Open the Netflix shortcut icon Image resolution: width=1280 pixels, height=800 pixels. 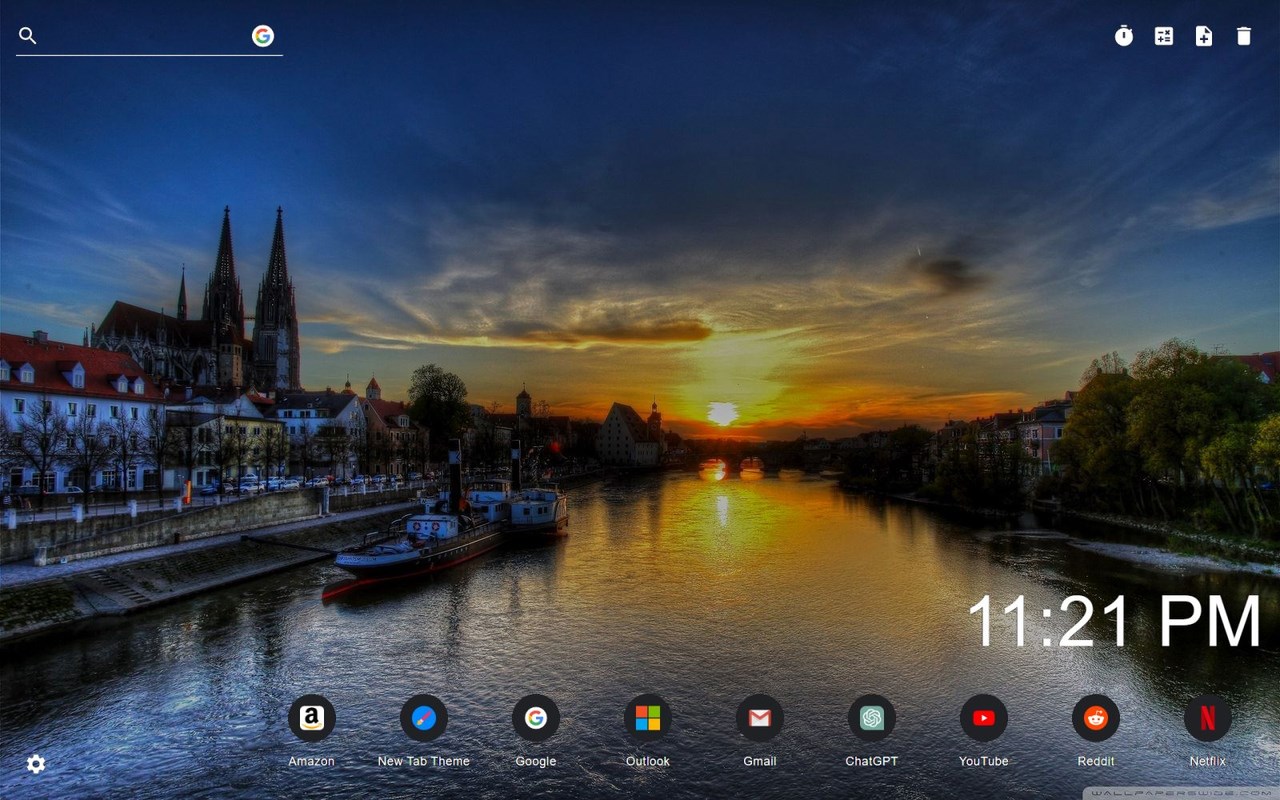[x=1208, y=718]
